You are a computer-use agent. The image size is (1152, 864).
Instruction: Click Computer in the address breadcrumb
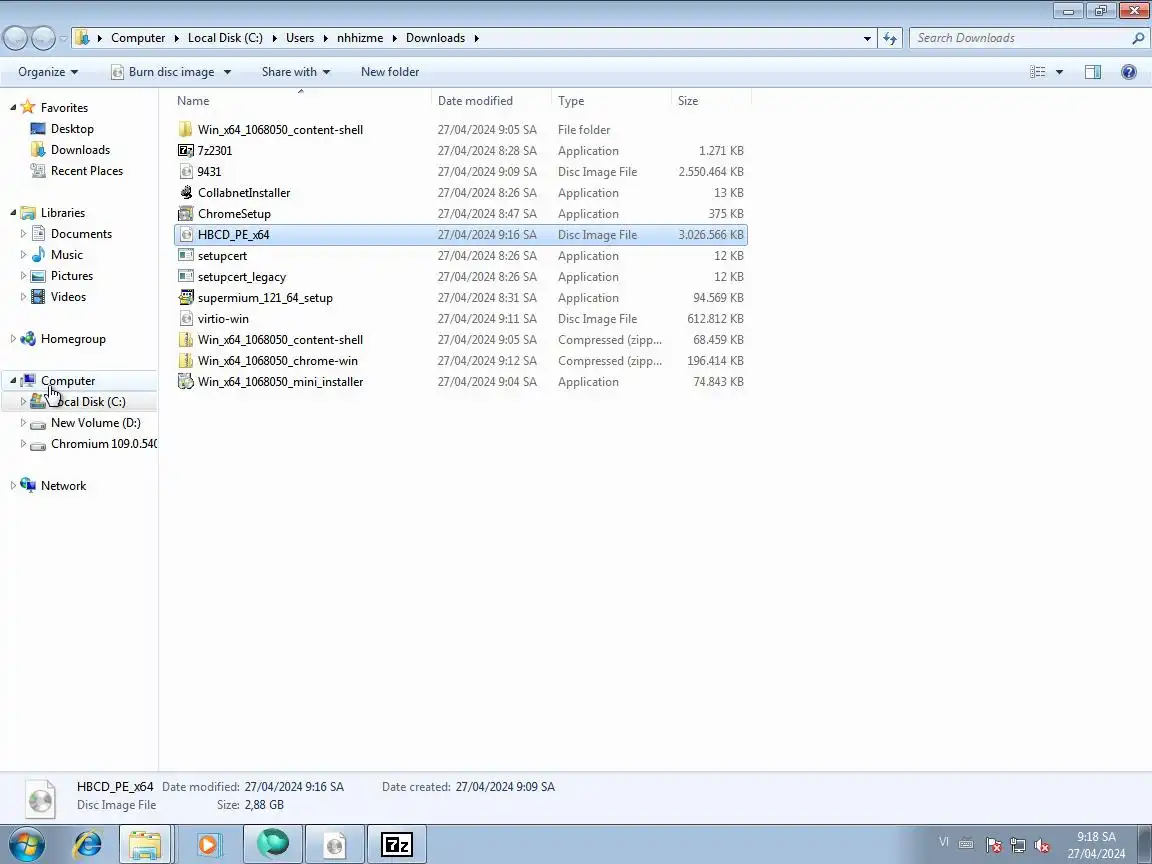138,38
